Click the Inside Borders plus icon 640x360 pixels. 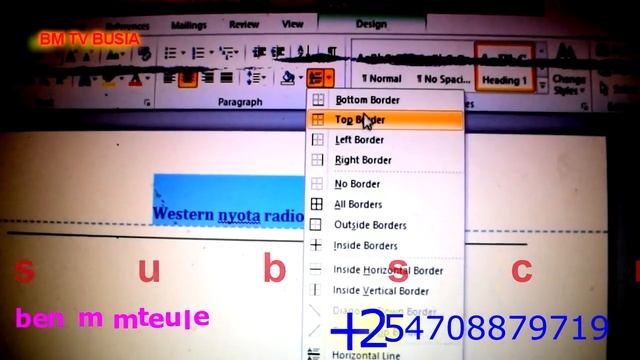pyautogui.click(x=316, y=245)
